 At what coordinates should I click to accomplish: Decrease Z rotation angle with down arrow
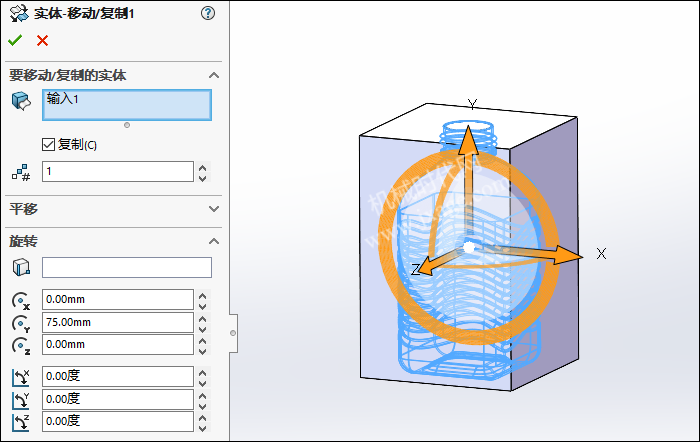203,427
